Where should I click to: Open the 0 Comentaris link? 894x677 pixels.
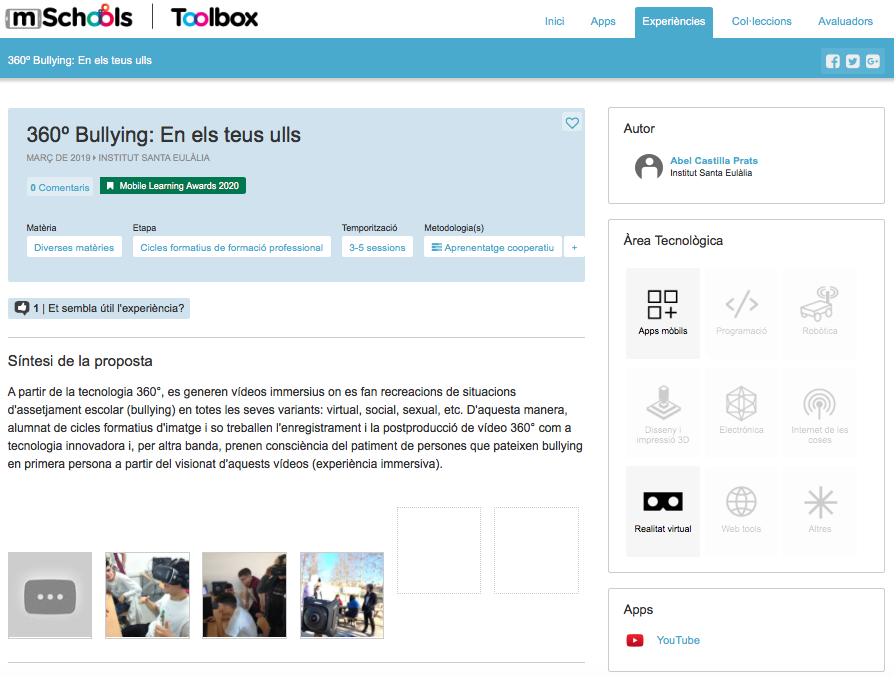60,187
